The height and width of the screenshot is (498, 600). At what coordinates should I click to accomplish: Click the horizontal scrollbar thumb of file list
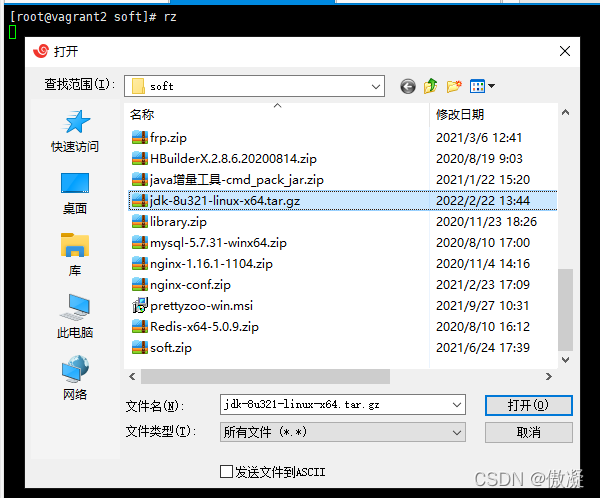click(265, 377)
